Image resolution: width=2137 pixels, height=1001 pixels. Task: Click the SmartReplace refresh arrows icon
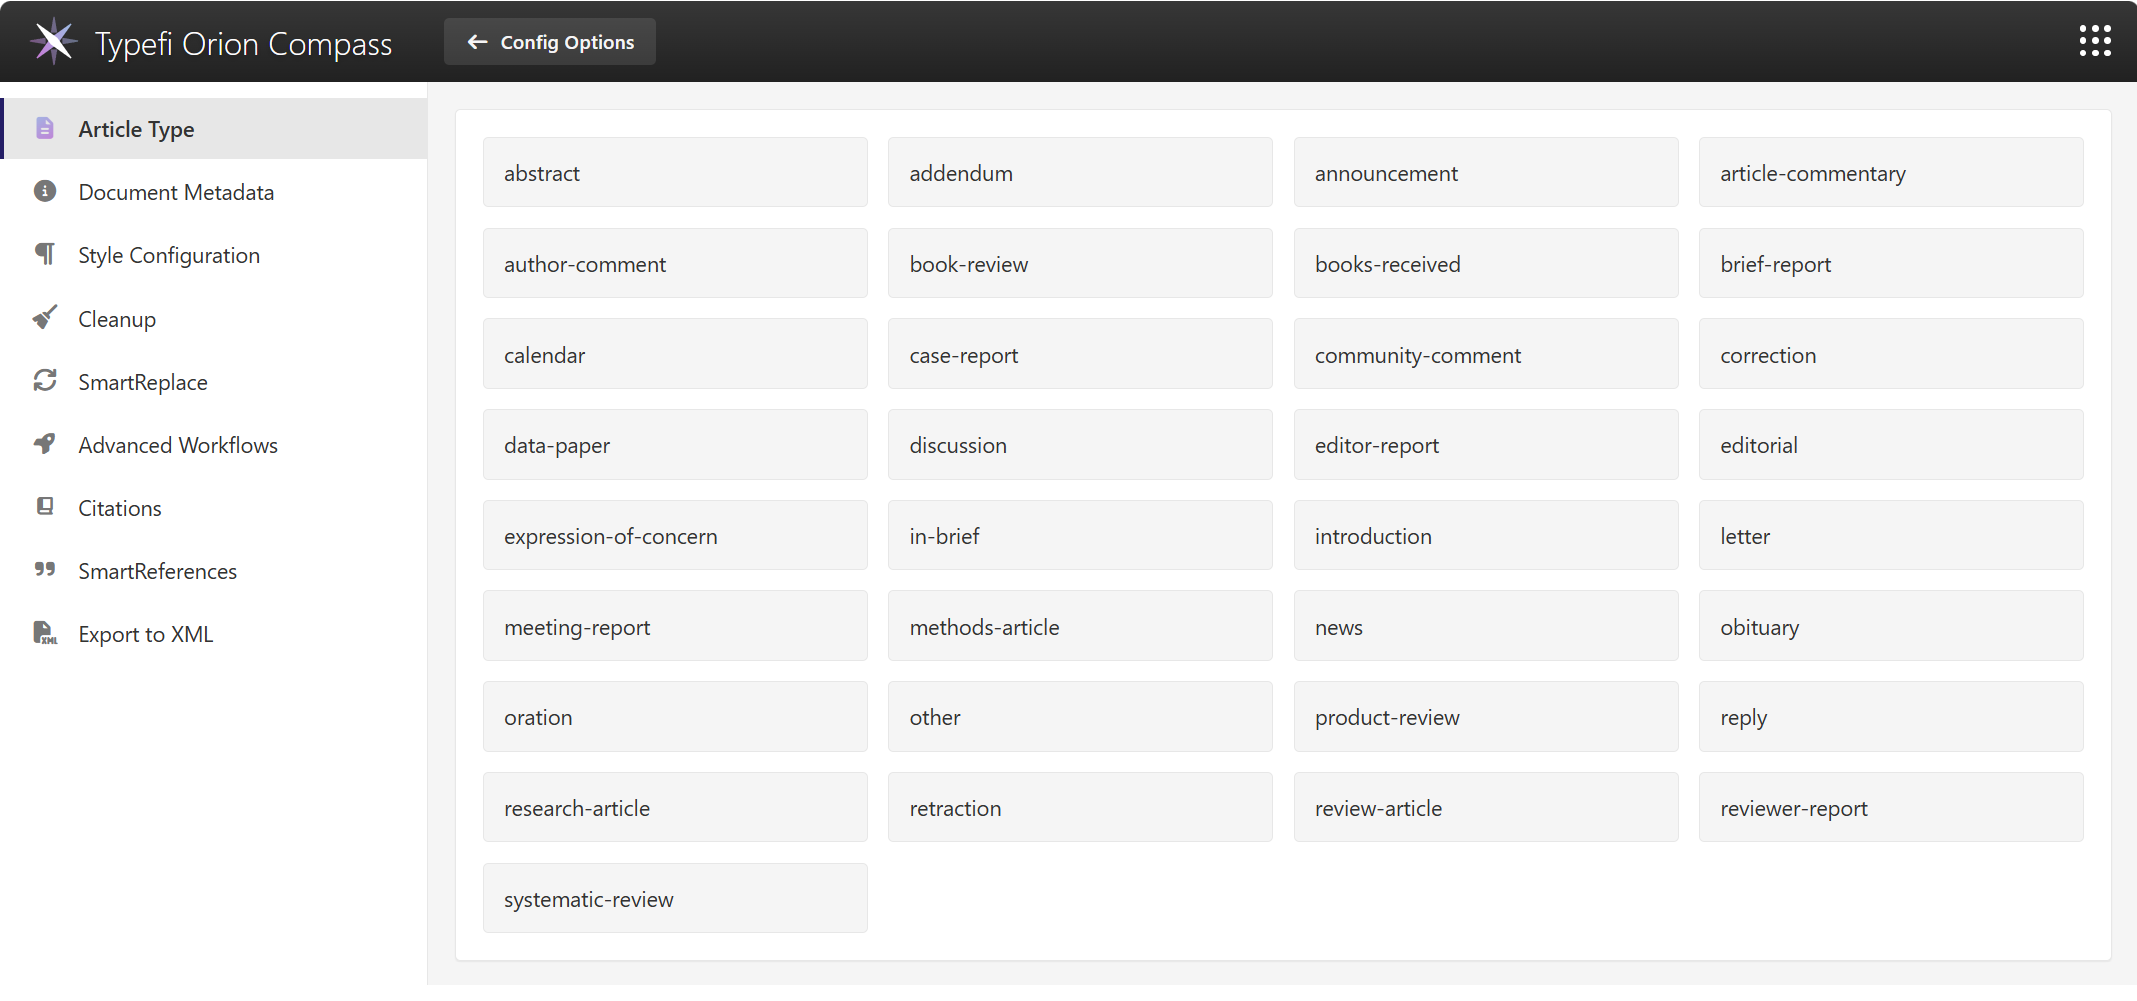45,381
